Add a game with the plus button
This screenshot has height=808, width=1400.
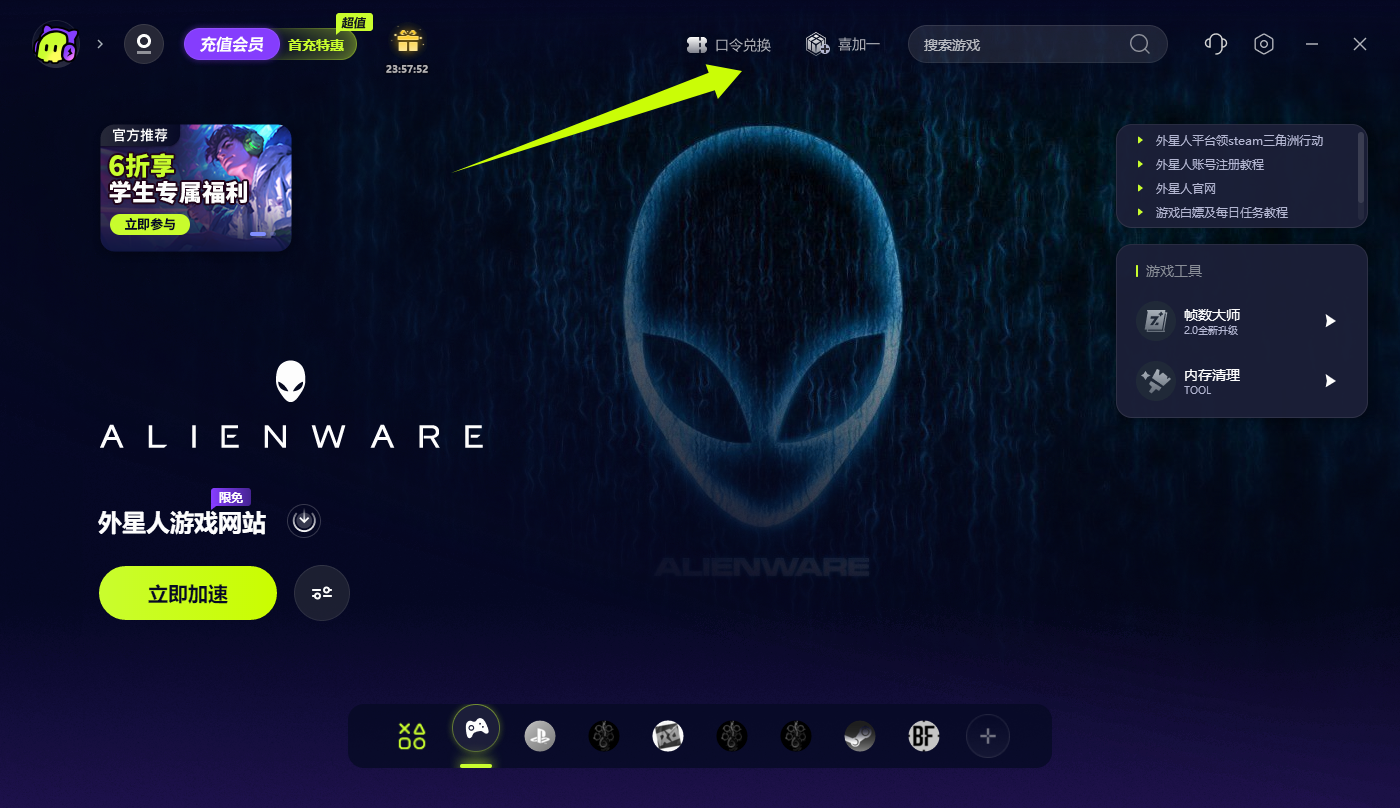point(988,737)
